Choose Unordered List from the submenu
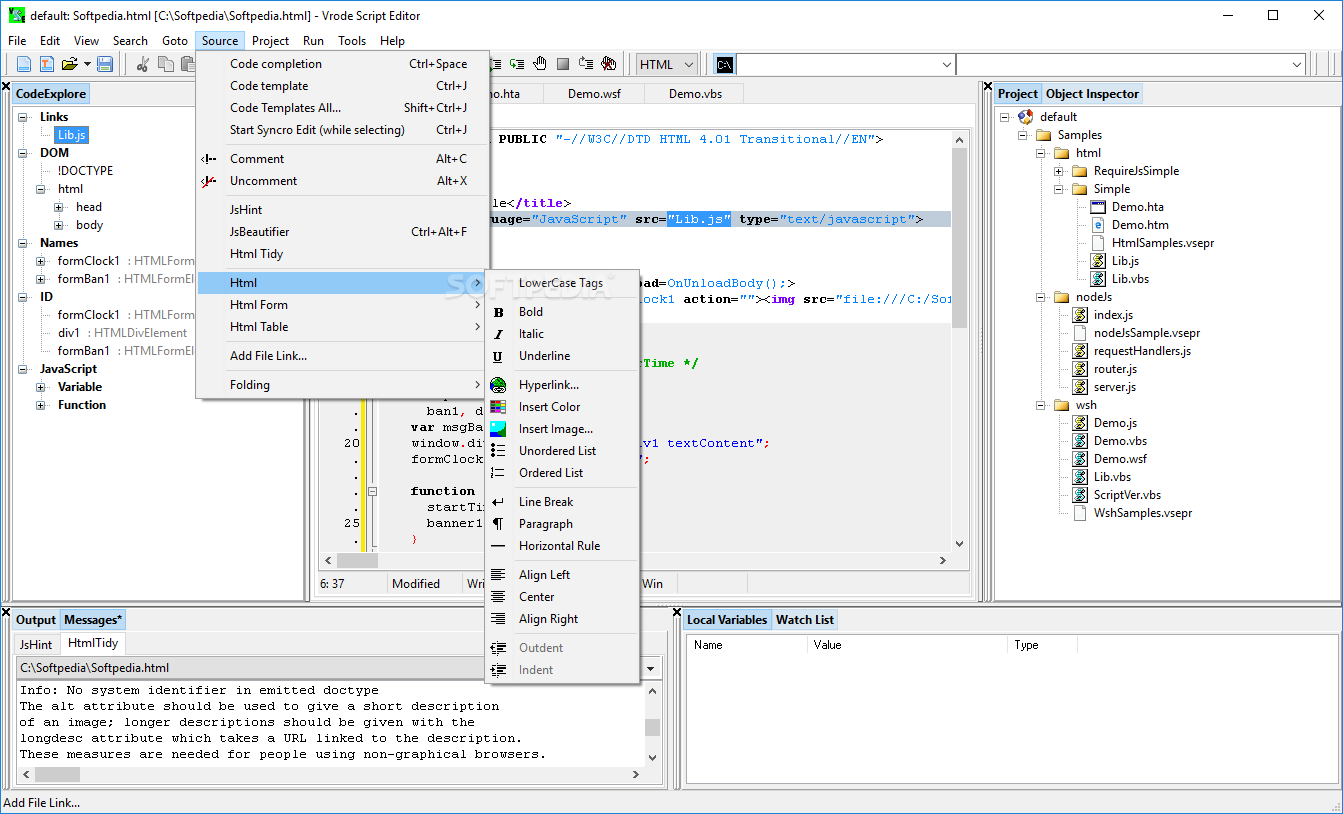1343x814 pixels. 562,451
